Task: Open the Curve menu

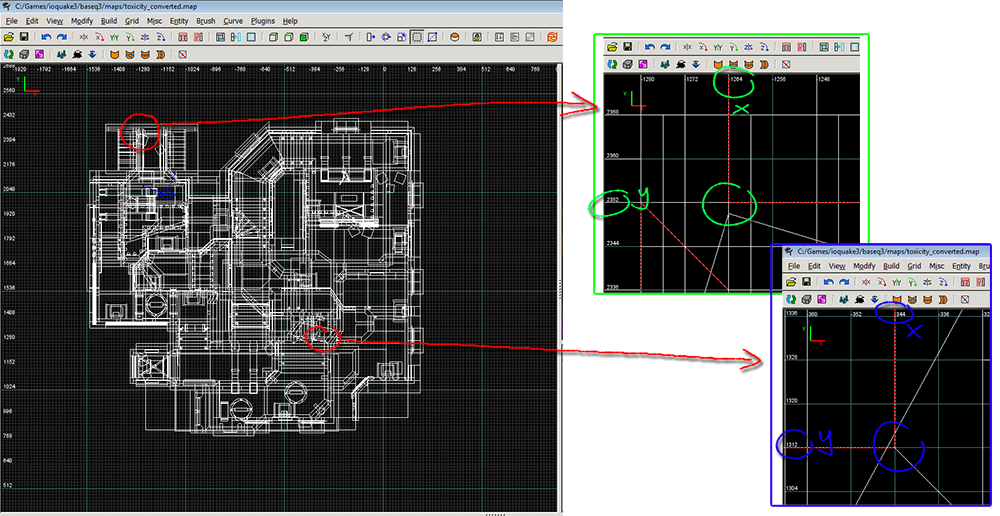Action: pos(233,20)
